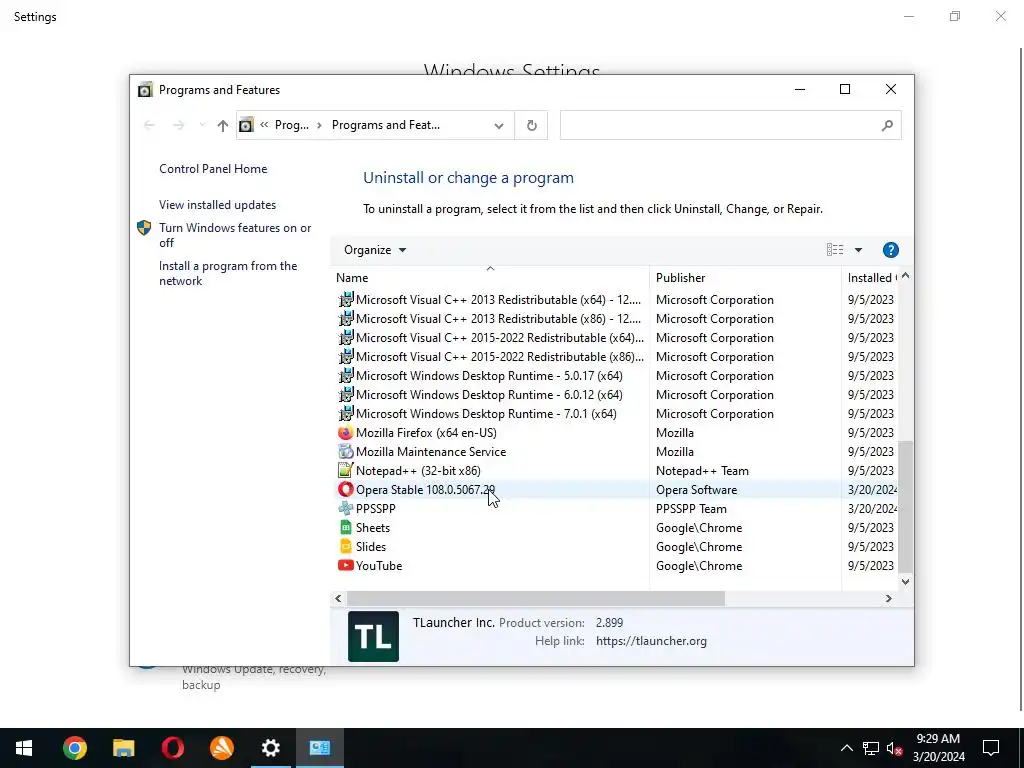Open Google Chrome from the taskbar
The width and height of the screenshot is (1024, 768).
(74, 748)
